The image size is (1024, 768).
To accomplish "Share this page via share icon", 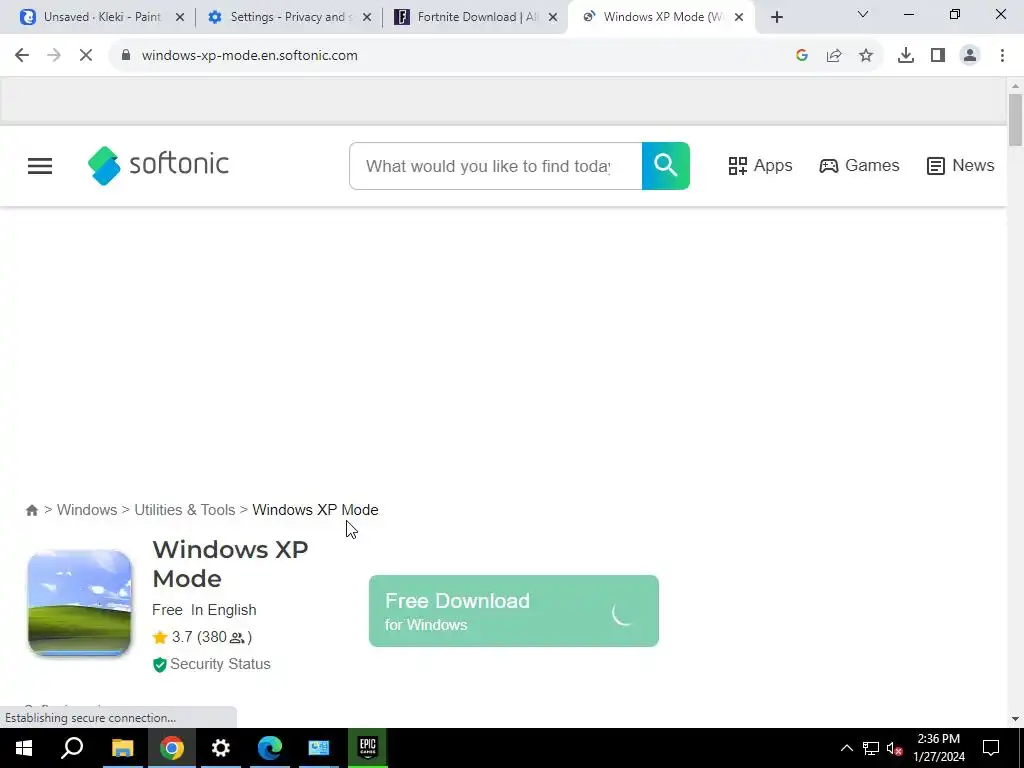I will 834,56.
